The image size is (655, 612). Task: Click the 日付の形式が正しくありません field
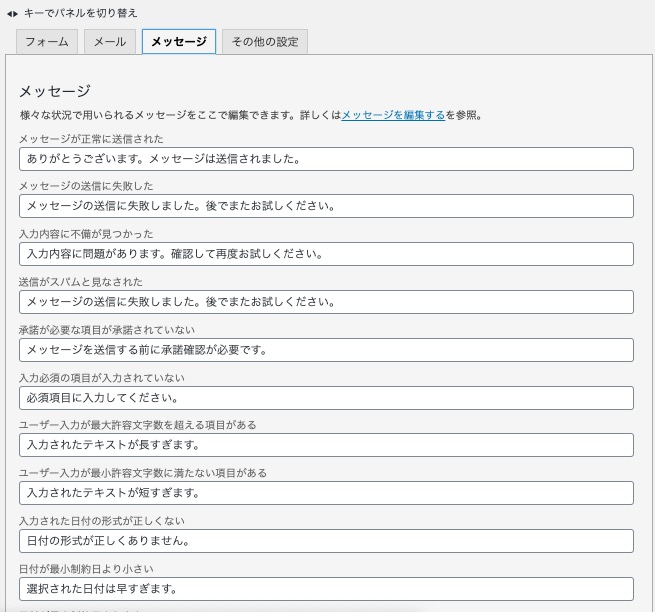click(326, 541)
